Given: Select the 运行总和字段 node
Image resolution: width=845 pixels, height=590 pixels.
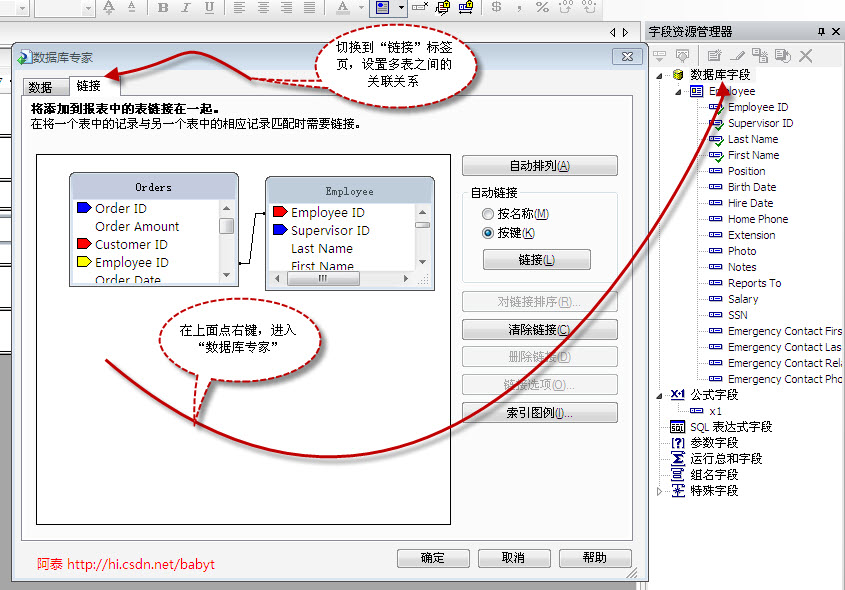Looking at the screenshot, I should (x=725, y=459).
